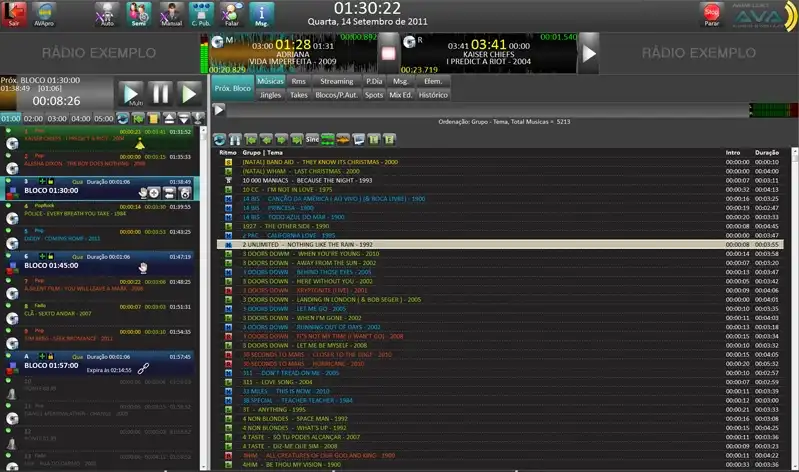The width and height of the screenshot is (799, 472).
Task: Click the preview play button below the tabs
Action: [219, 110]
